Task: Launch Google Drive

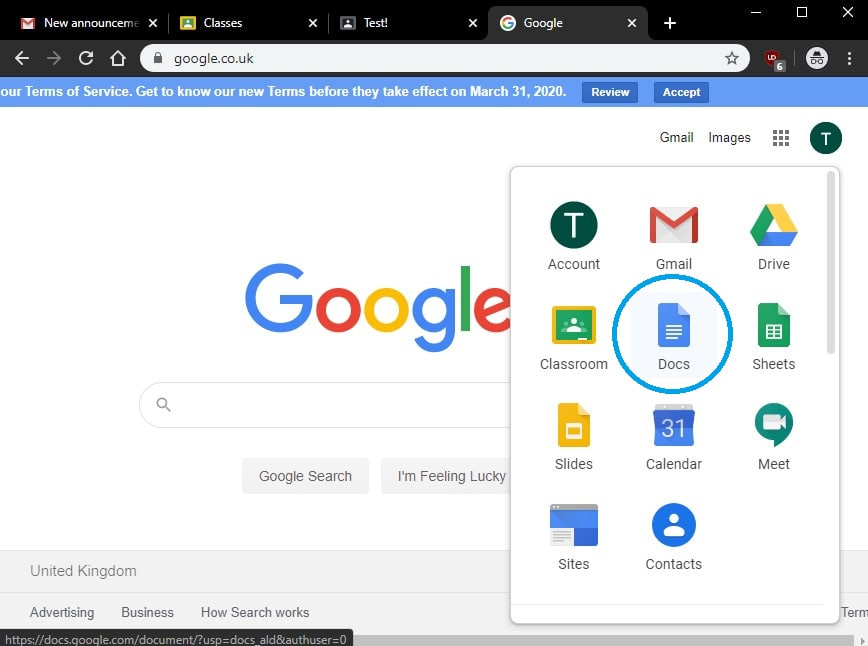Action: [773, 235]
